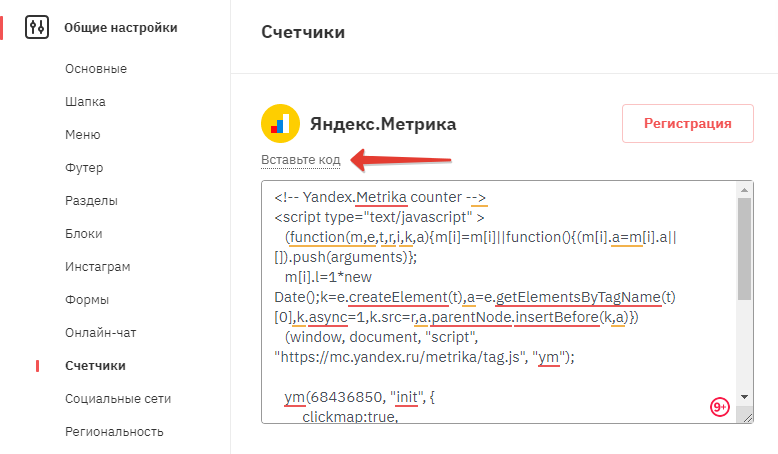778x454 pixels.
Task: Click the Регистрация button
Action: [x=688, y=124]
